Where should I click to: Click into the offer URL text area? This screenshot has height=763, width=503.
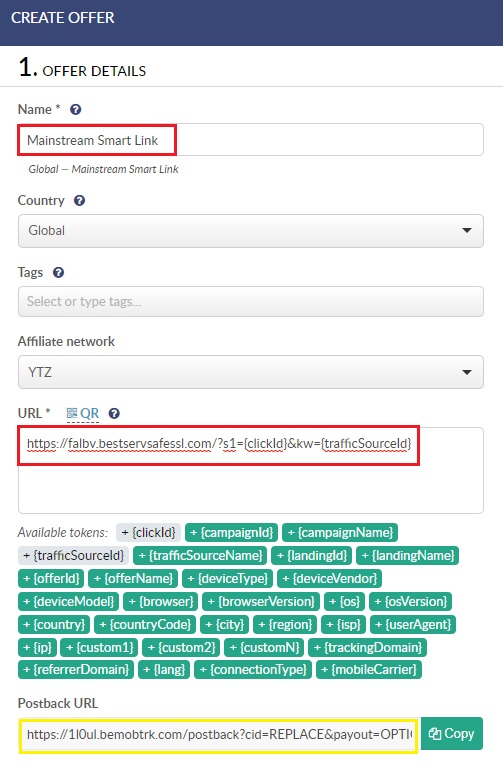pos(251,470)
